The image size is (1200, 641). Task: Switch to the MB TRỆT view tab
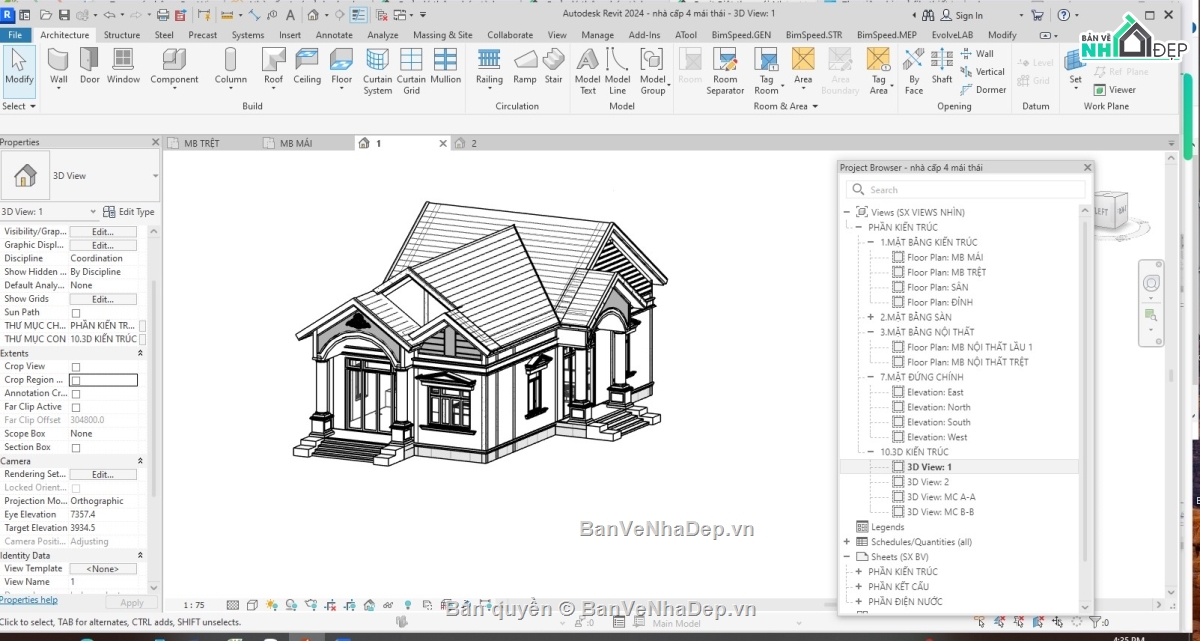tap(201, 144)
